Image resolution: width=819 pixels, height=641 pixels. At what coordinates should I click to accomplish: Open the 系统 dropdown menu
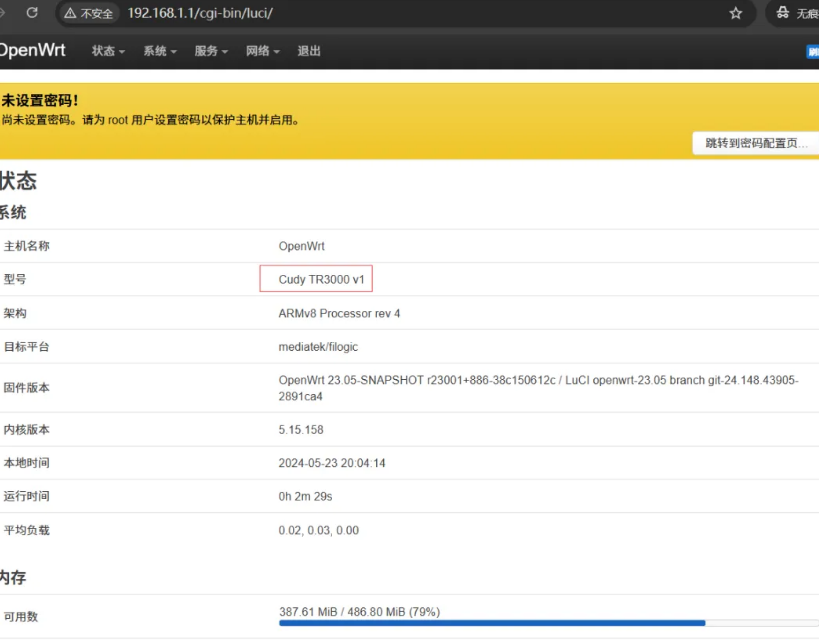point(160,51)
